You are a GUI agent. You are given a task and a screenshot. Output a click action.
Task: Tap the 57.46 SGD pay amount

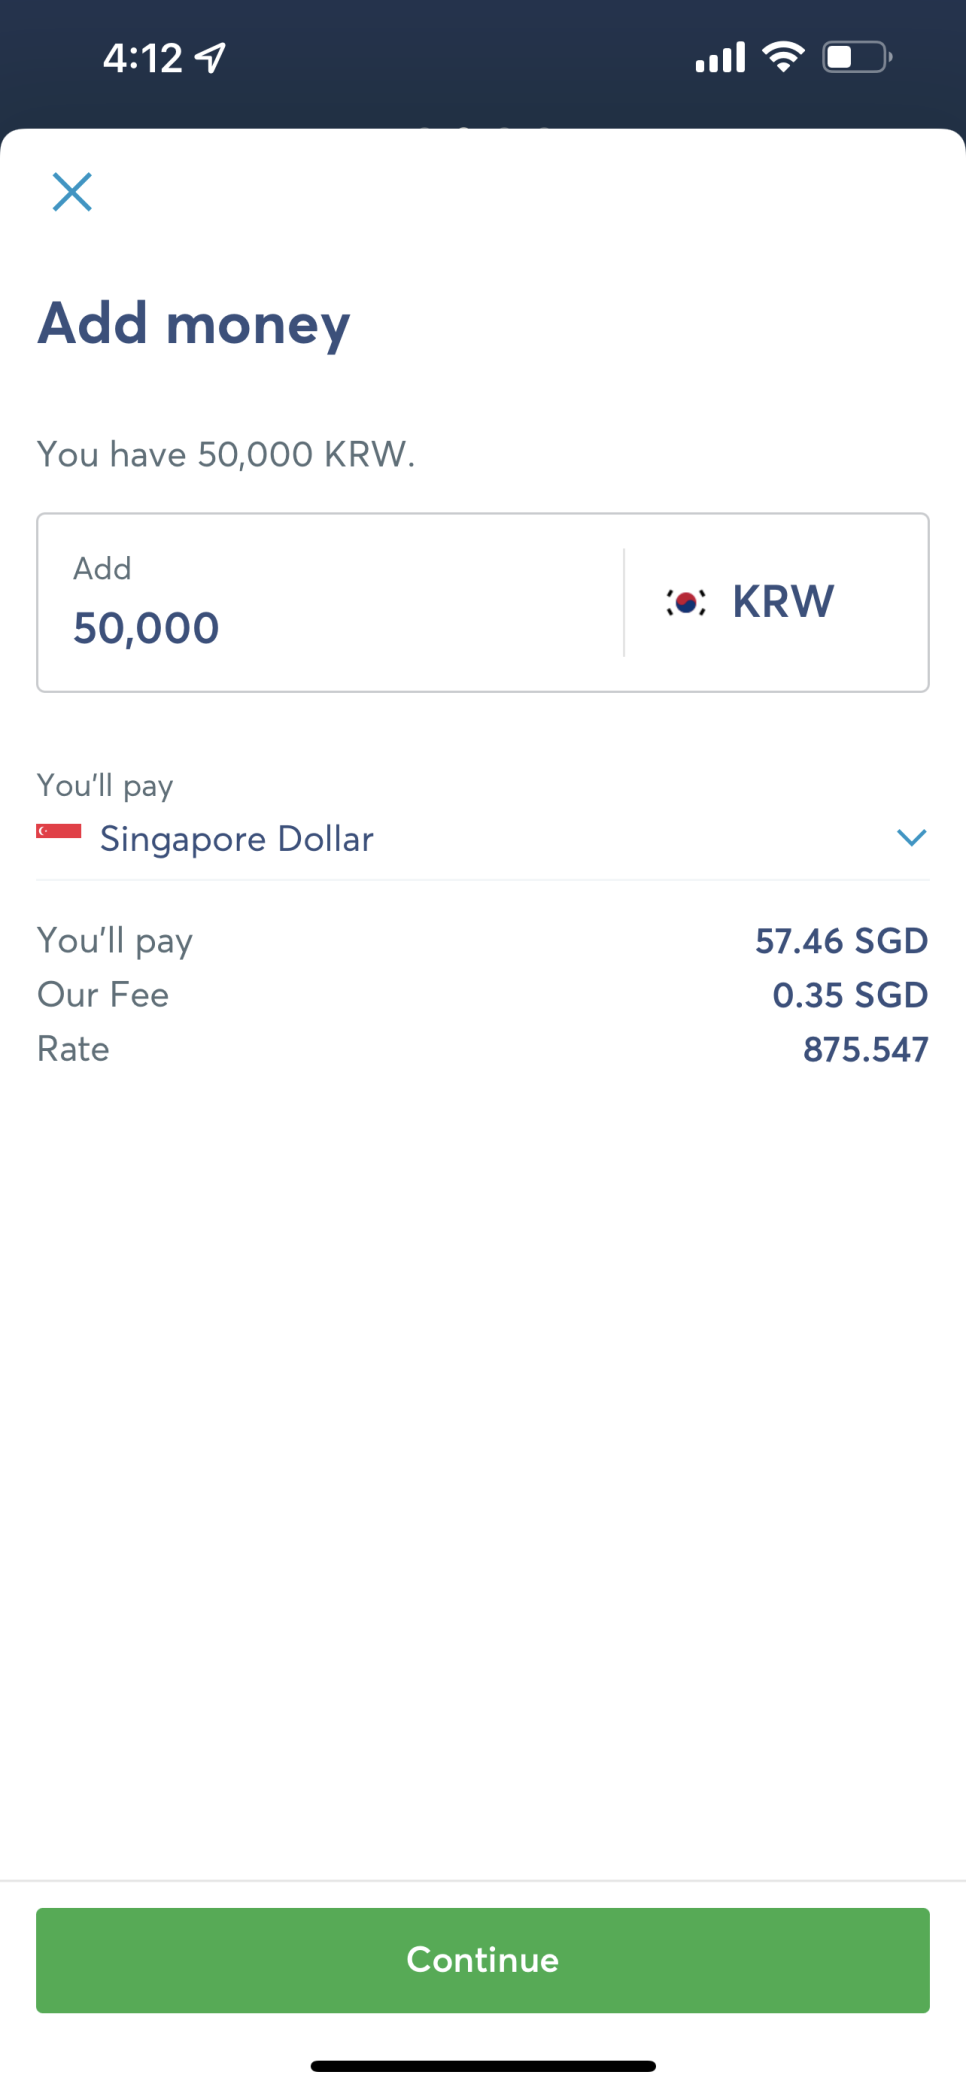(841, 941)
